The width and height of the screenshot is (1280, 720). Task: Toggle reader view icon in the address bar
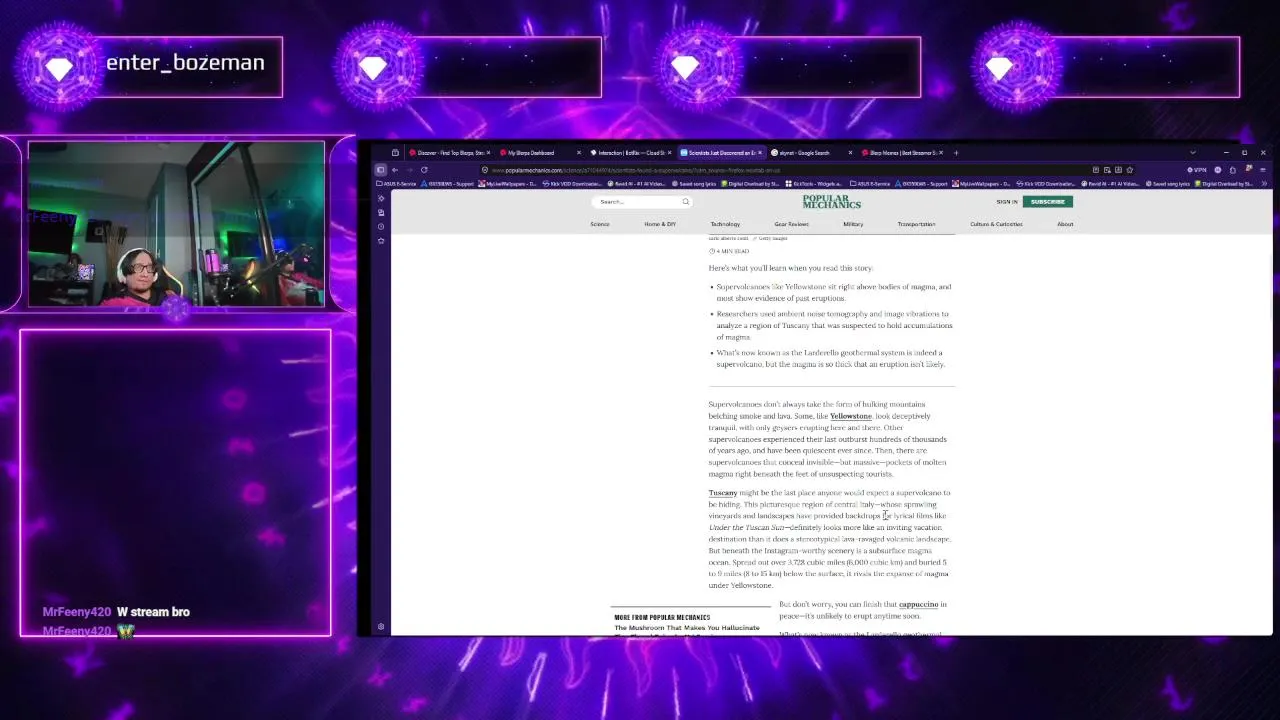tap(1095, 170)
